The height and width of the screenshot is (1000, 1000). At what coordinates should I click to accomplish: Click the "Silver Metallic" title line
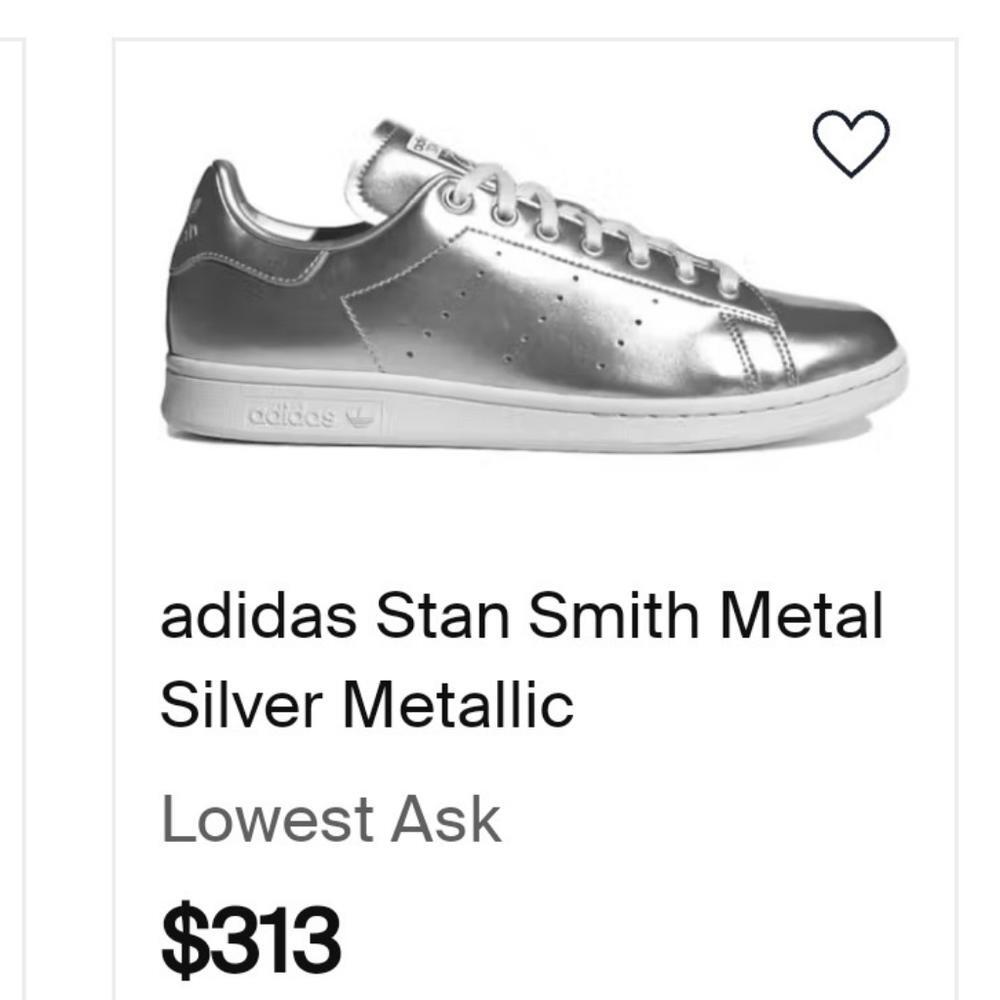pyautogui.click(x=367, y=705)
